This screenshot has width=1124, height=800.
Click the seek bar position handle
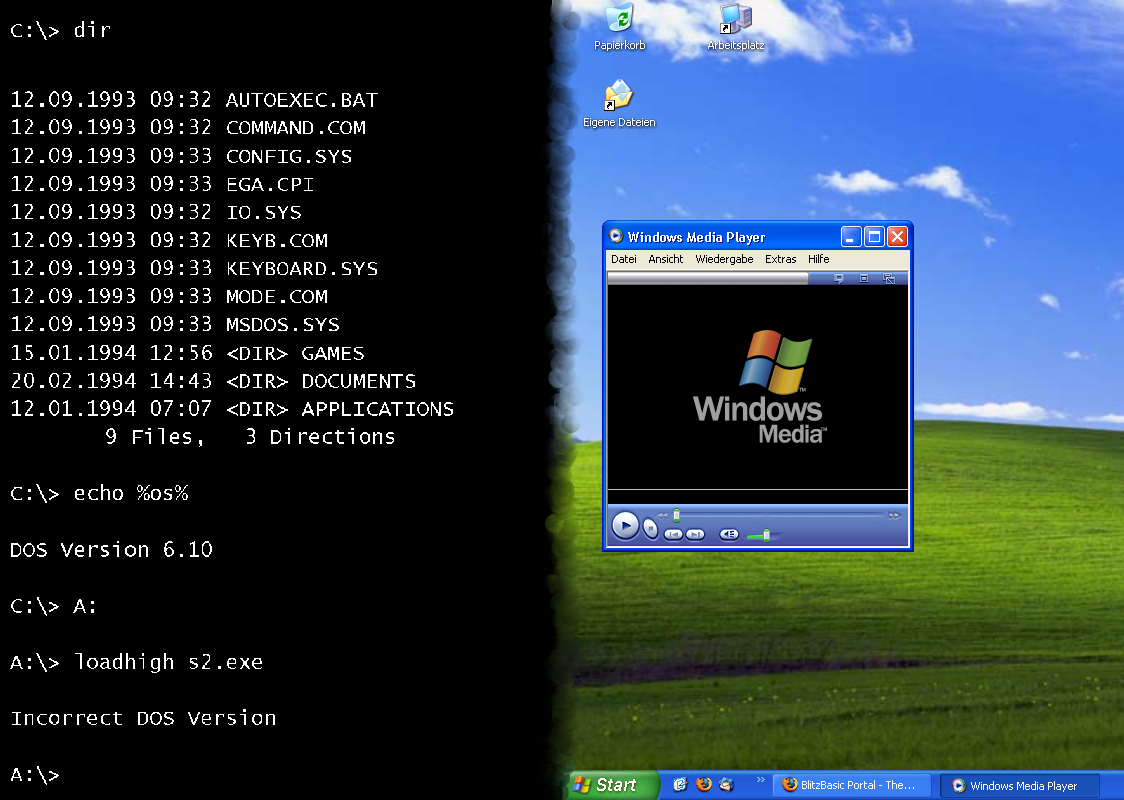pyautogui.click(x=676, y=515)
